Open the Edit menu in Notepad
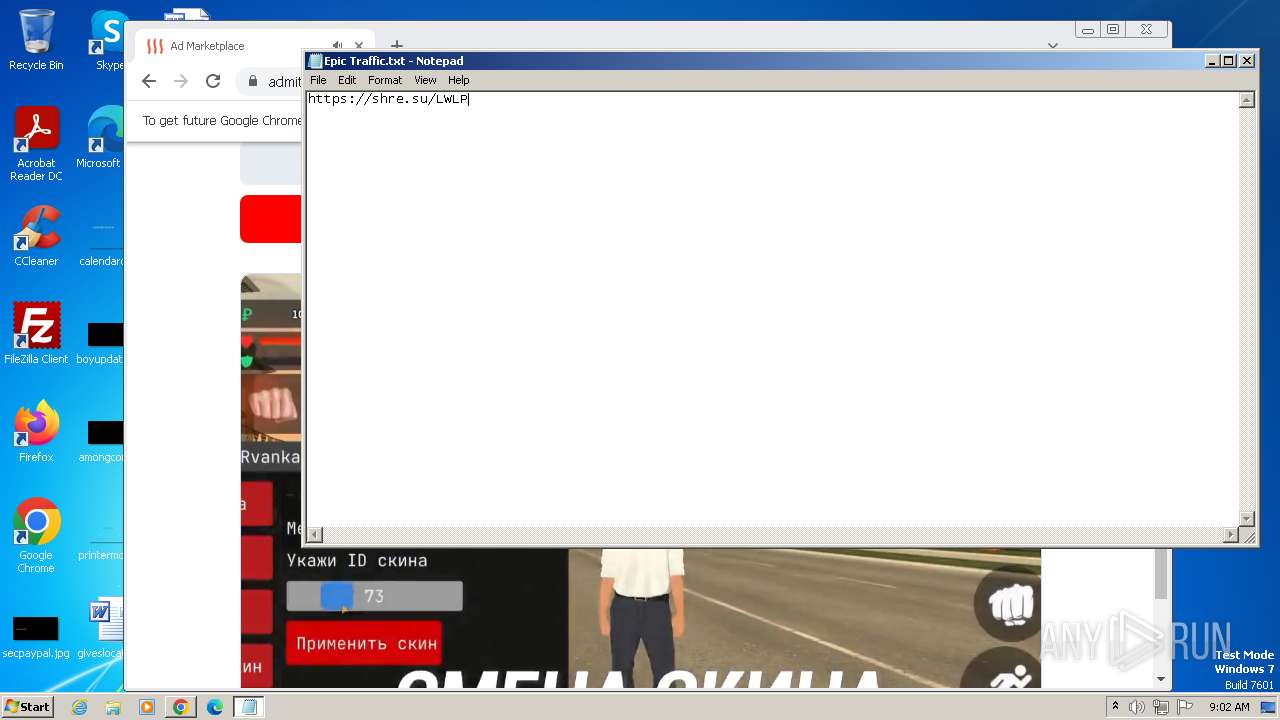The height and width of the screenshot is (720, 1280). pos(347,80)
